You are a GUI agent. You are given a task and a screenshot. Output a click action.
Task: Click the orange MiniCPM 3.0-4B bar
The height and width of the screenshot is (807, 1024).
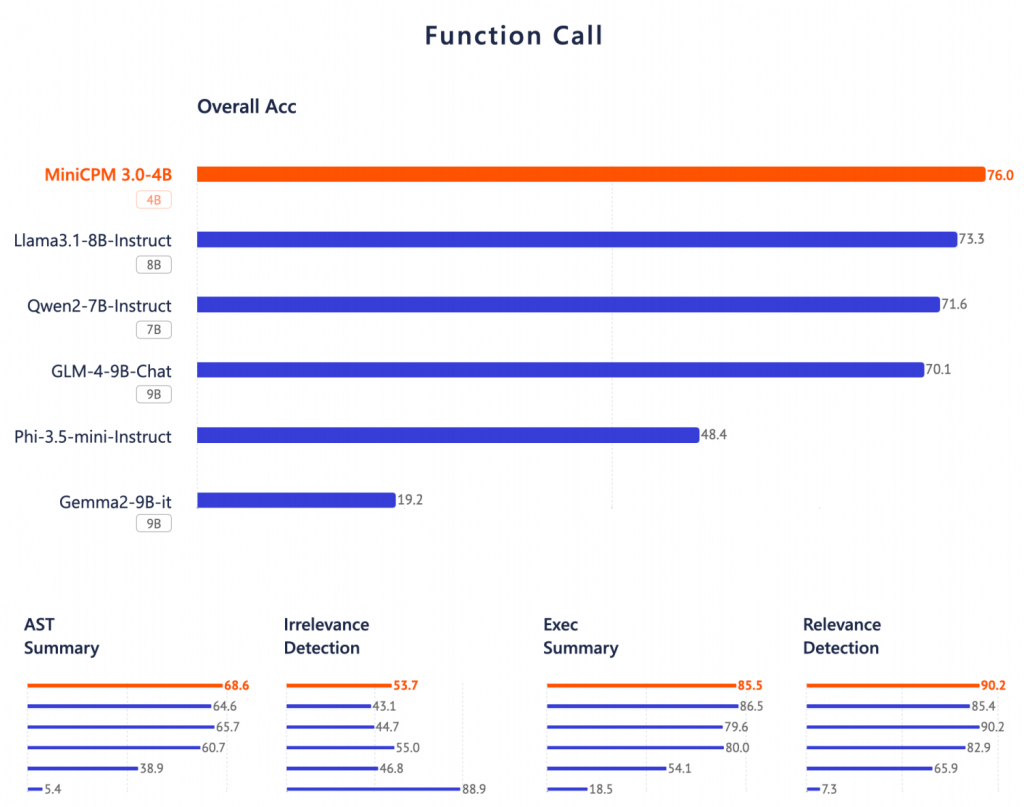point(590,175)
